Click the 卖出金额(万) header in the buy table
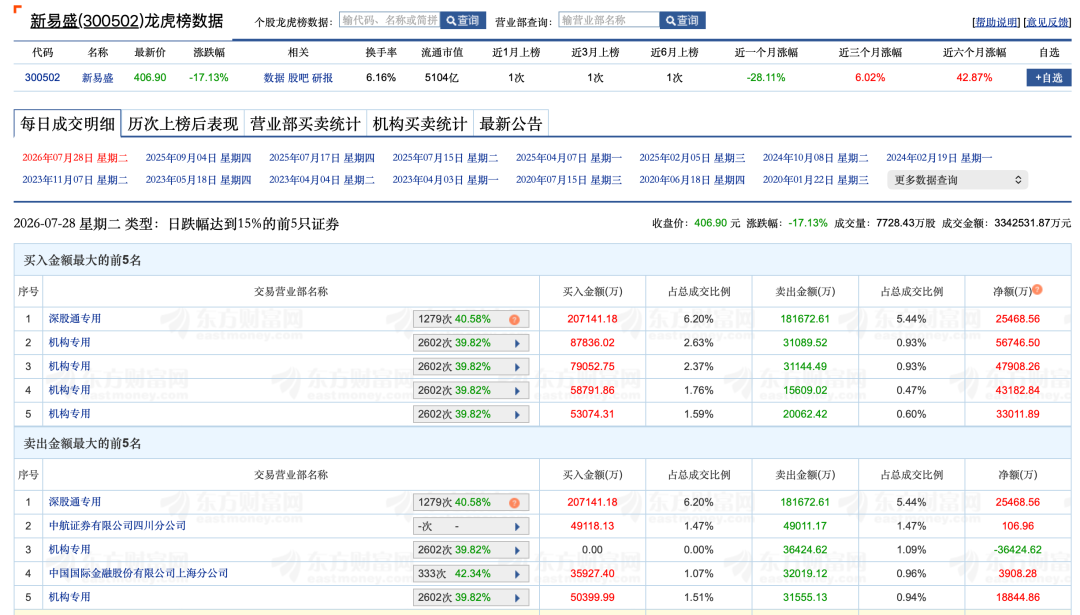 pos(805,291)
